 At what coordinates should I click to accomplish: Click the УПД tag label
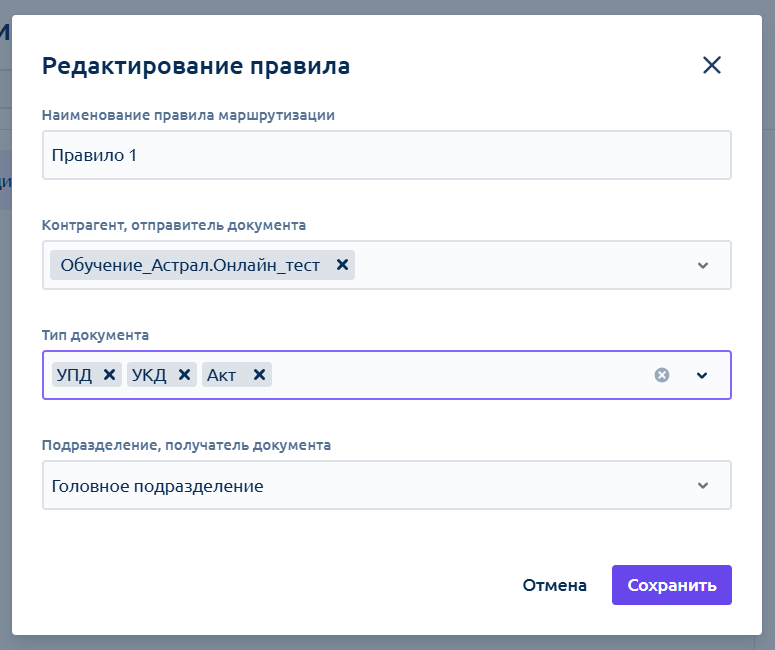click(74, 375)
